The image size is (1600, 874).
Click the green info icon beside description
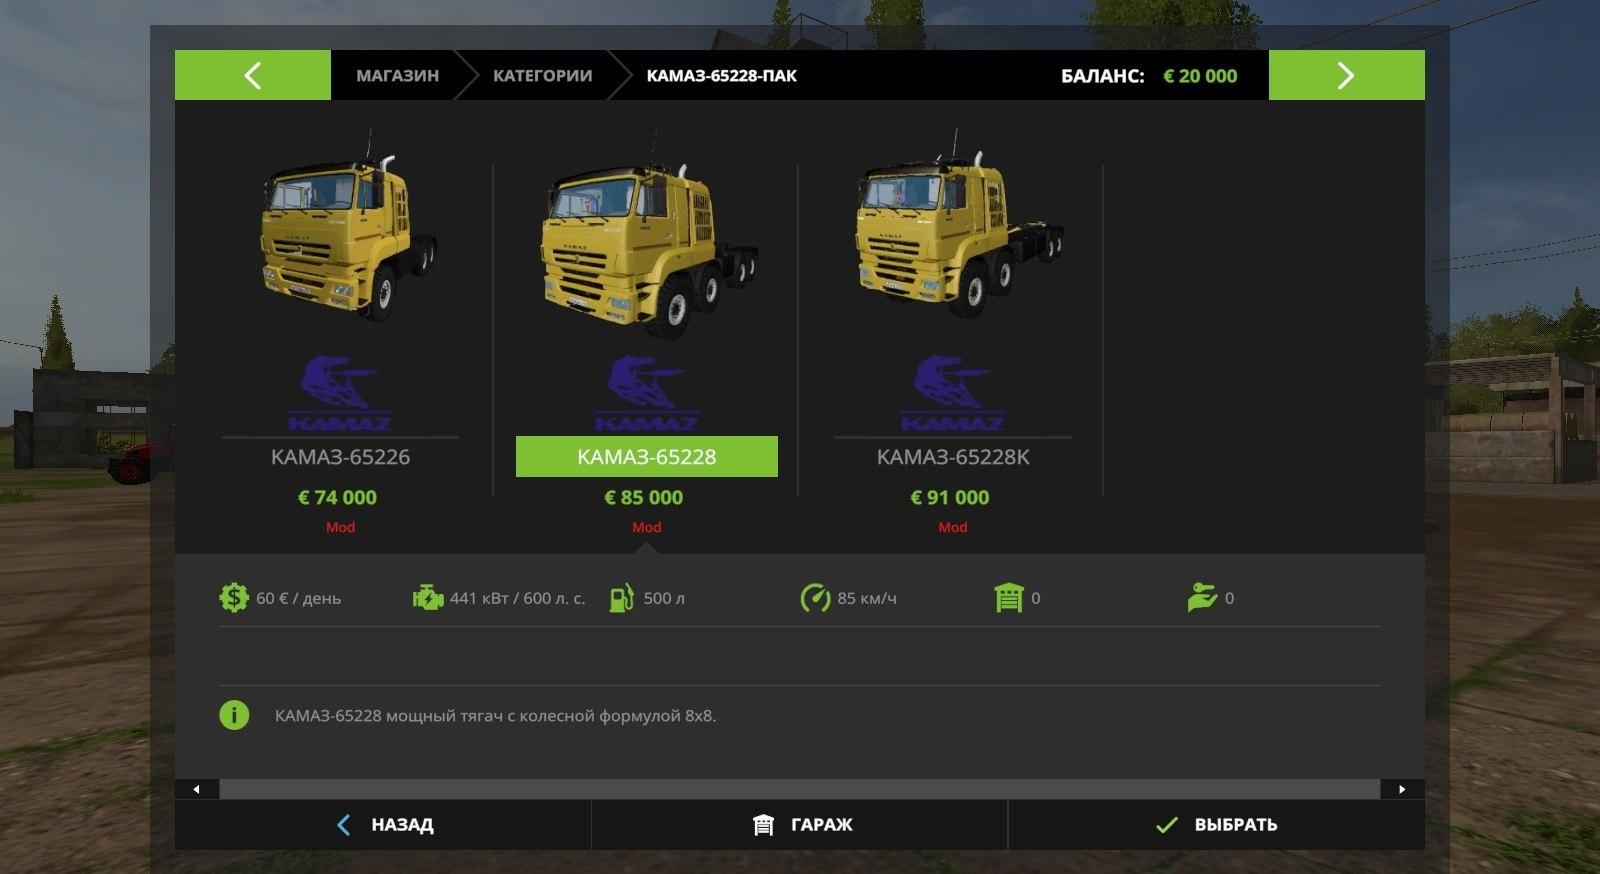[234, 715]
